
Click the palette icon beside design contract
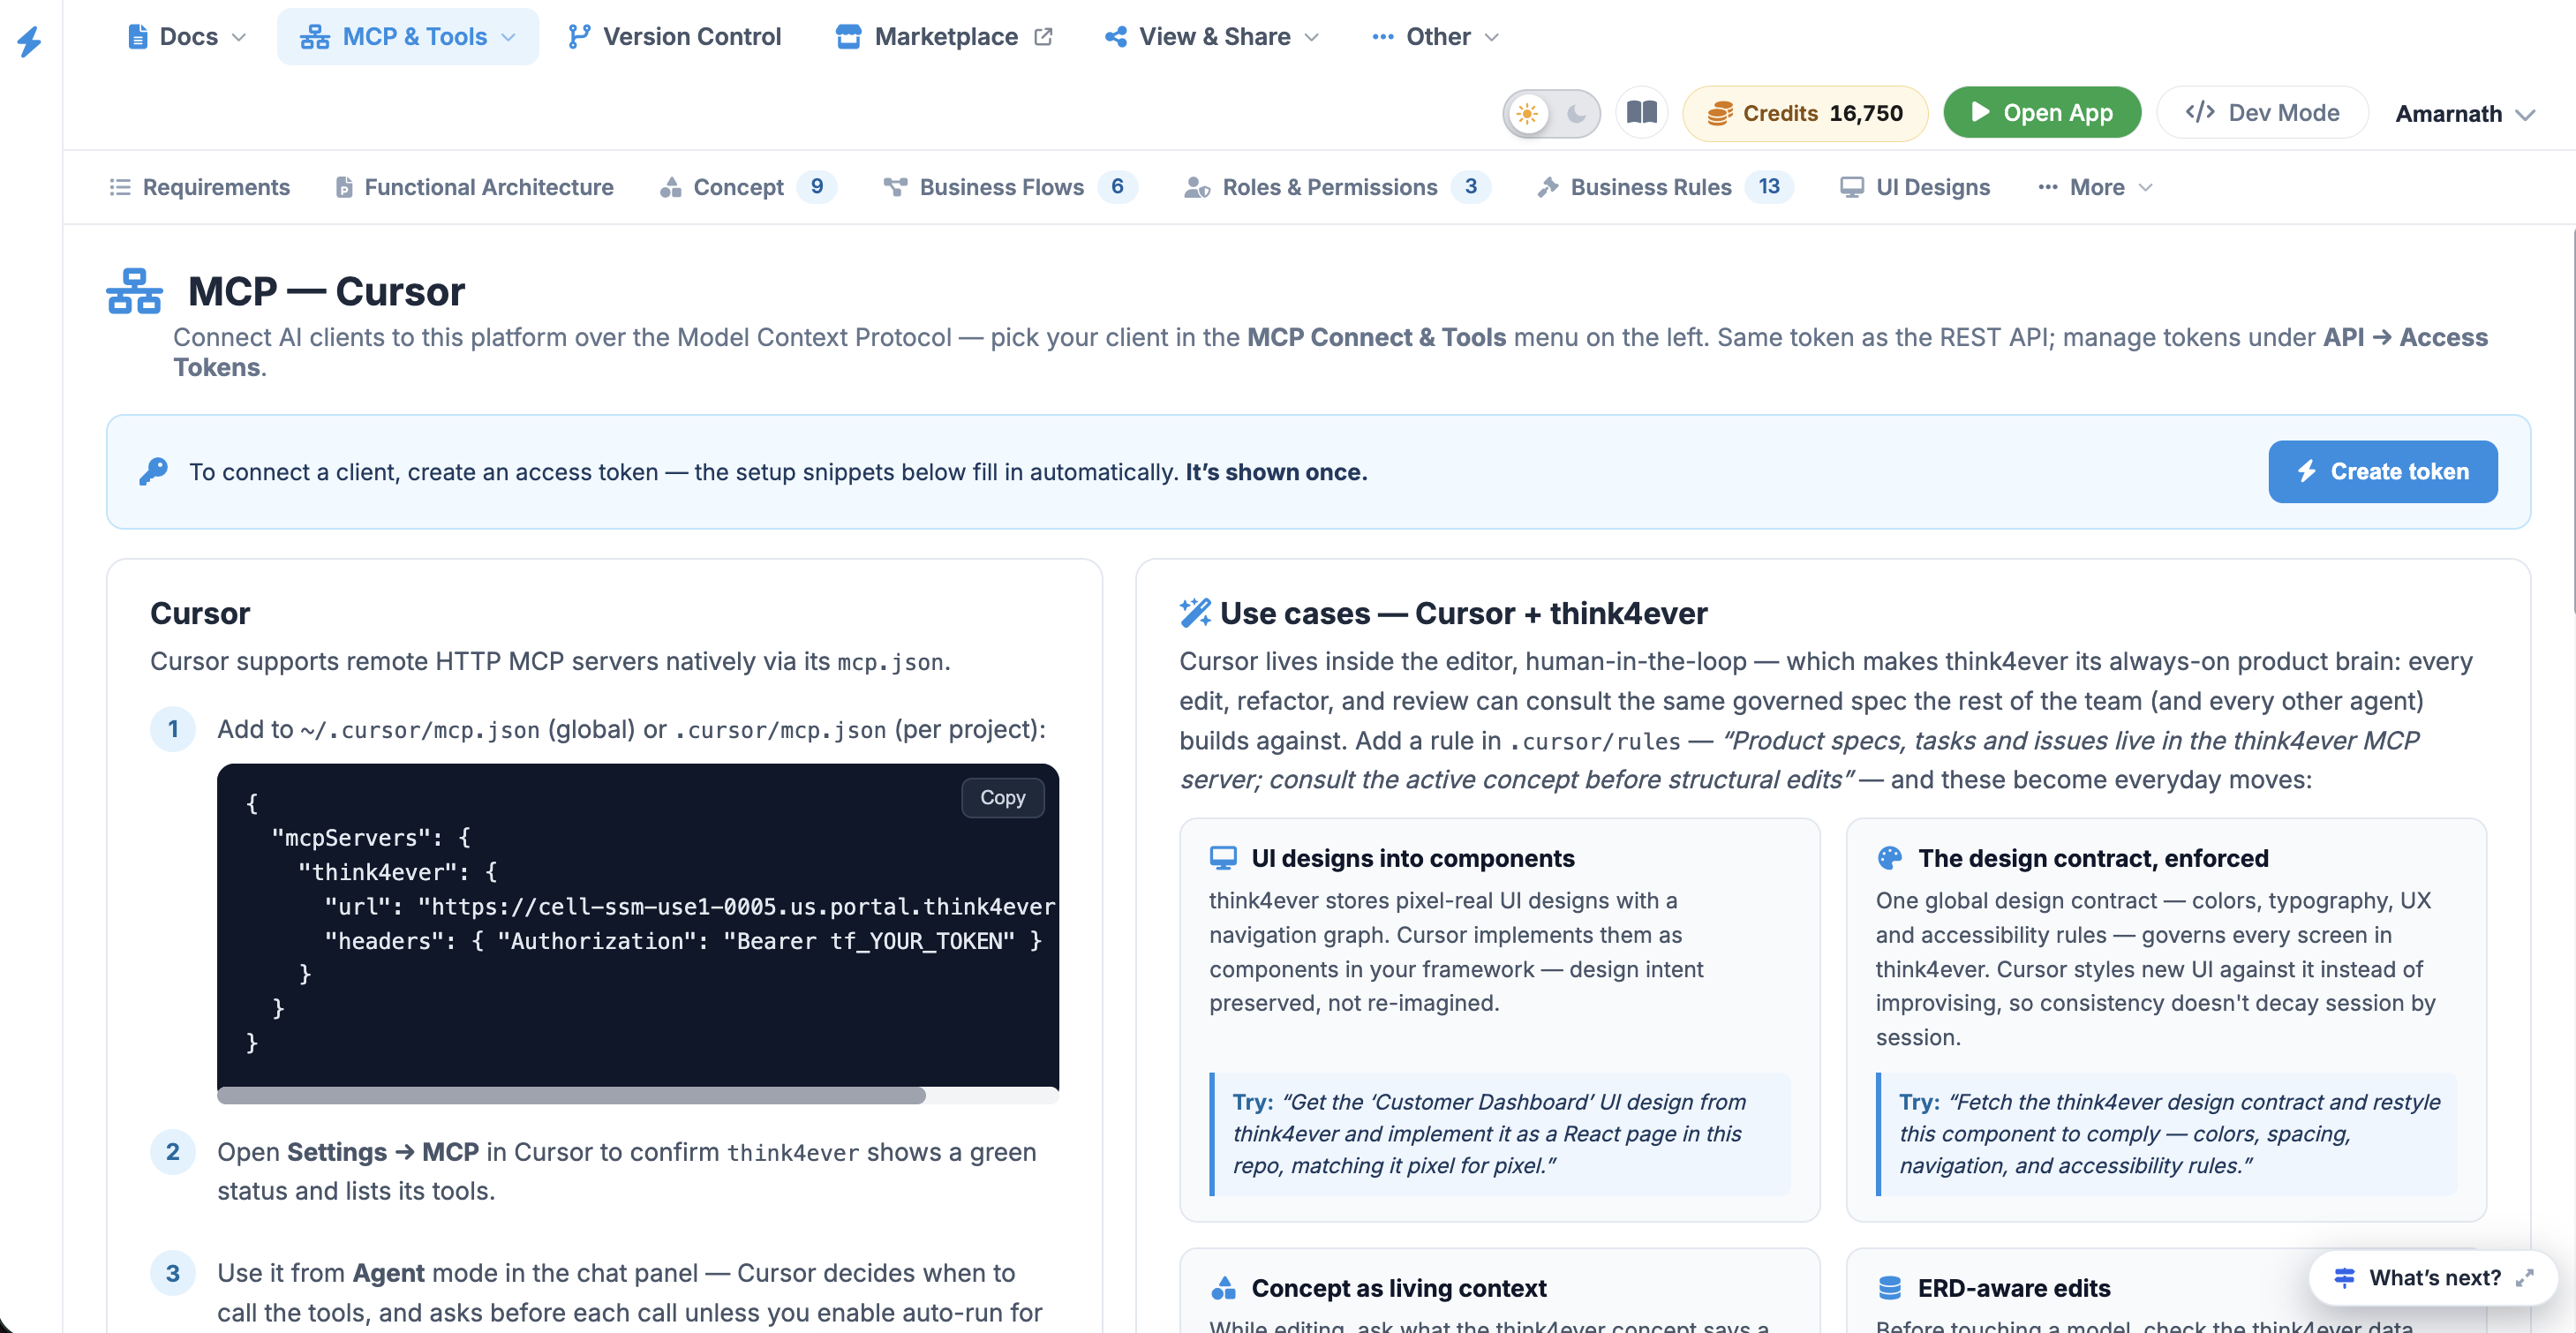1889,858
